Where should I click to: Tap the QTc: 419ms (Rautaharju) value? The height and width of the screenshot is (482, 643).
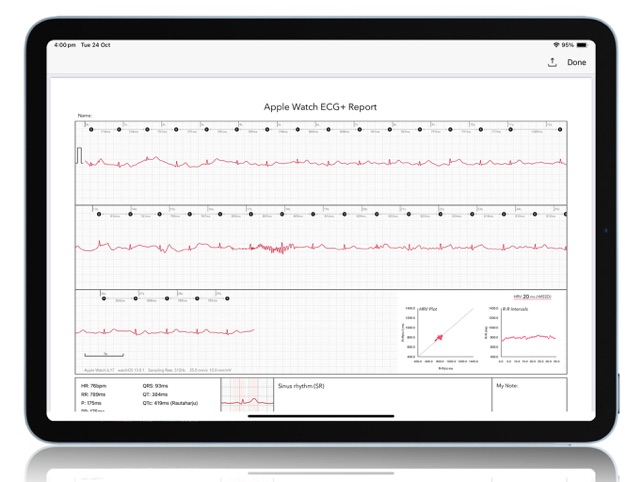point(170,403)
